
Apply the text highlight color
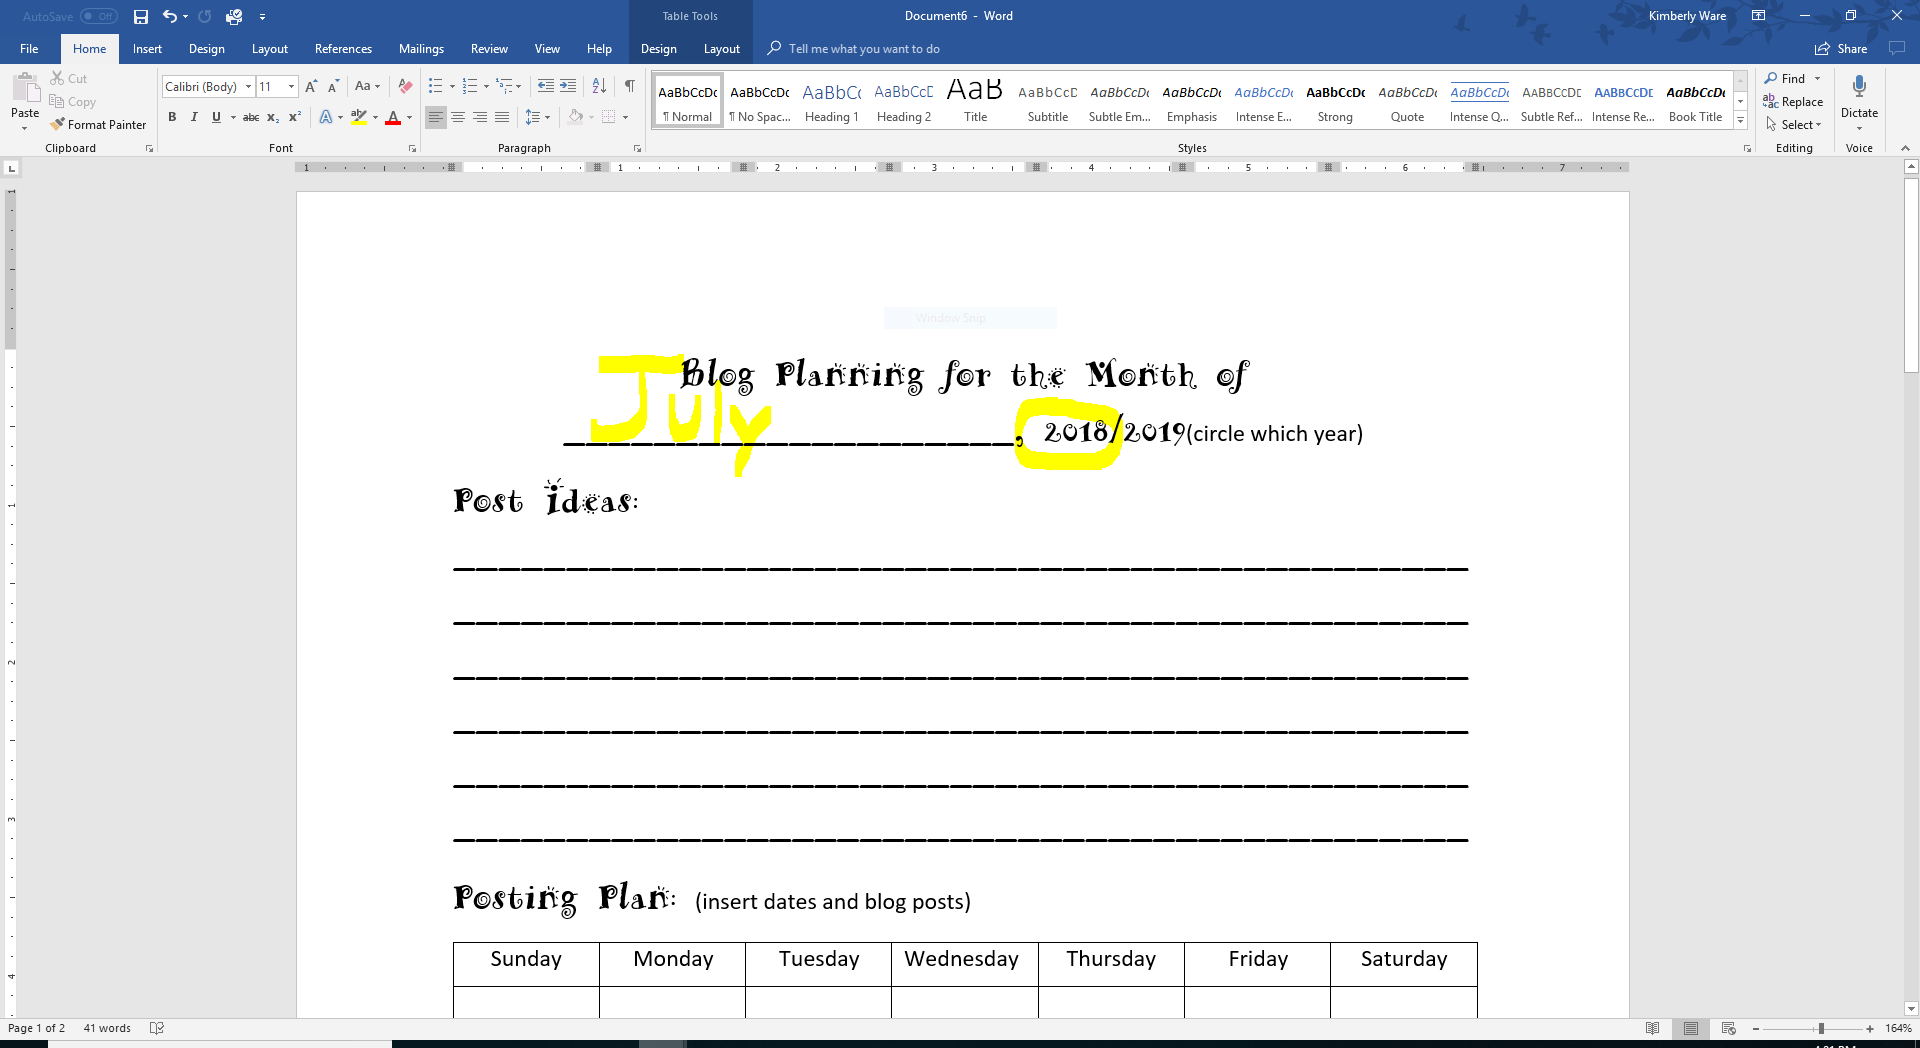tap(358, 117)
